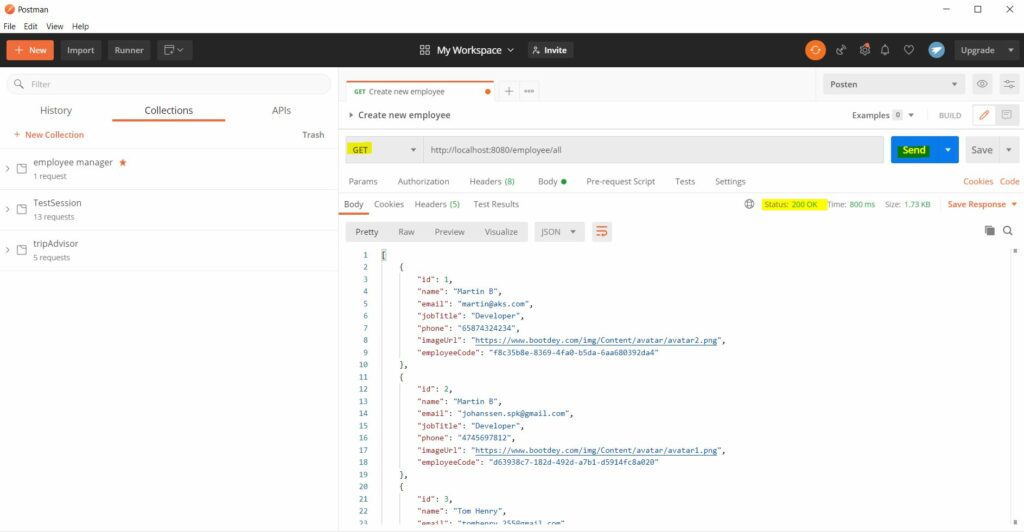Open the Send button dropdown arrow
This screenshot has width=1024, height=532.
click(x=948, y=150)
